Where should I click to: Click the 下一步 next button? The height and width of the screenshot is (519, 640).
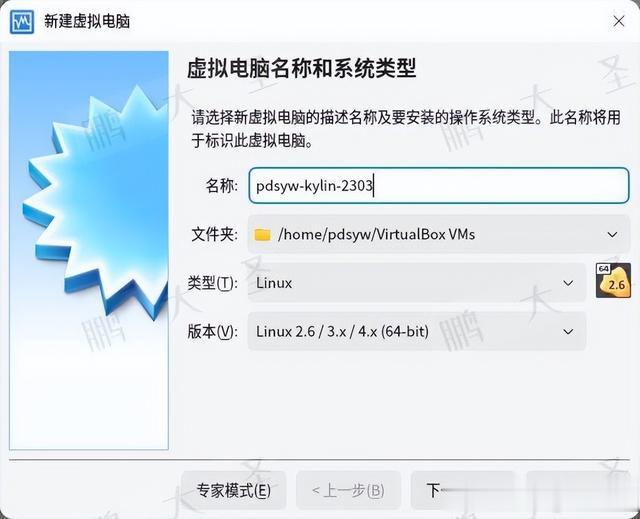tap(463, 490)
